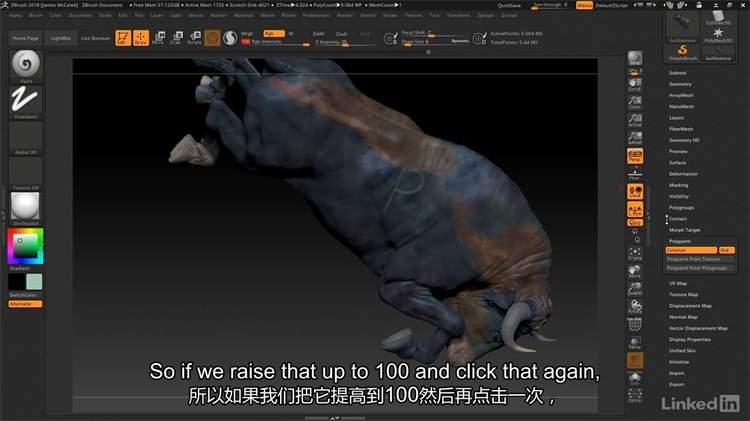Toggle Solo mode icon
Viewport: 750px width, 421px height.
pyautogui.click(x=635, y=379)
